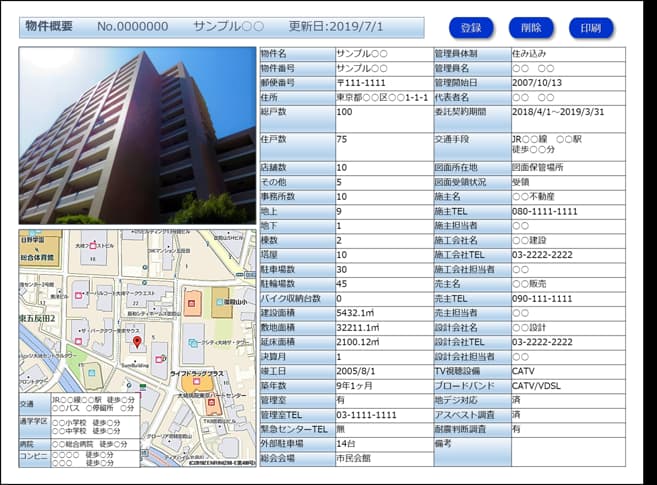Click the 交通 info row under the map

[90, 404]
